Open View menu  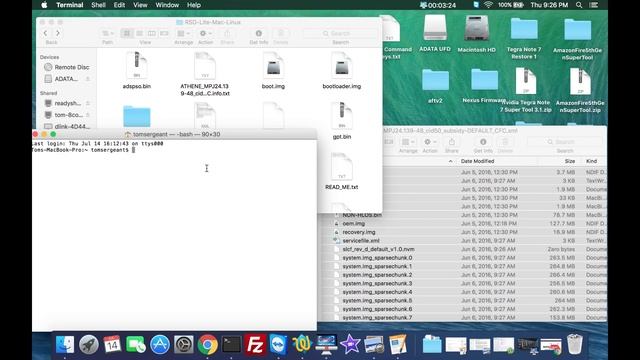(x=140, y=5)
